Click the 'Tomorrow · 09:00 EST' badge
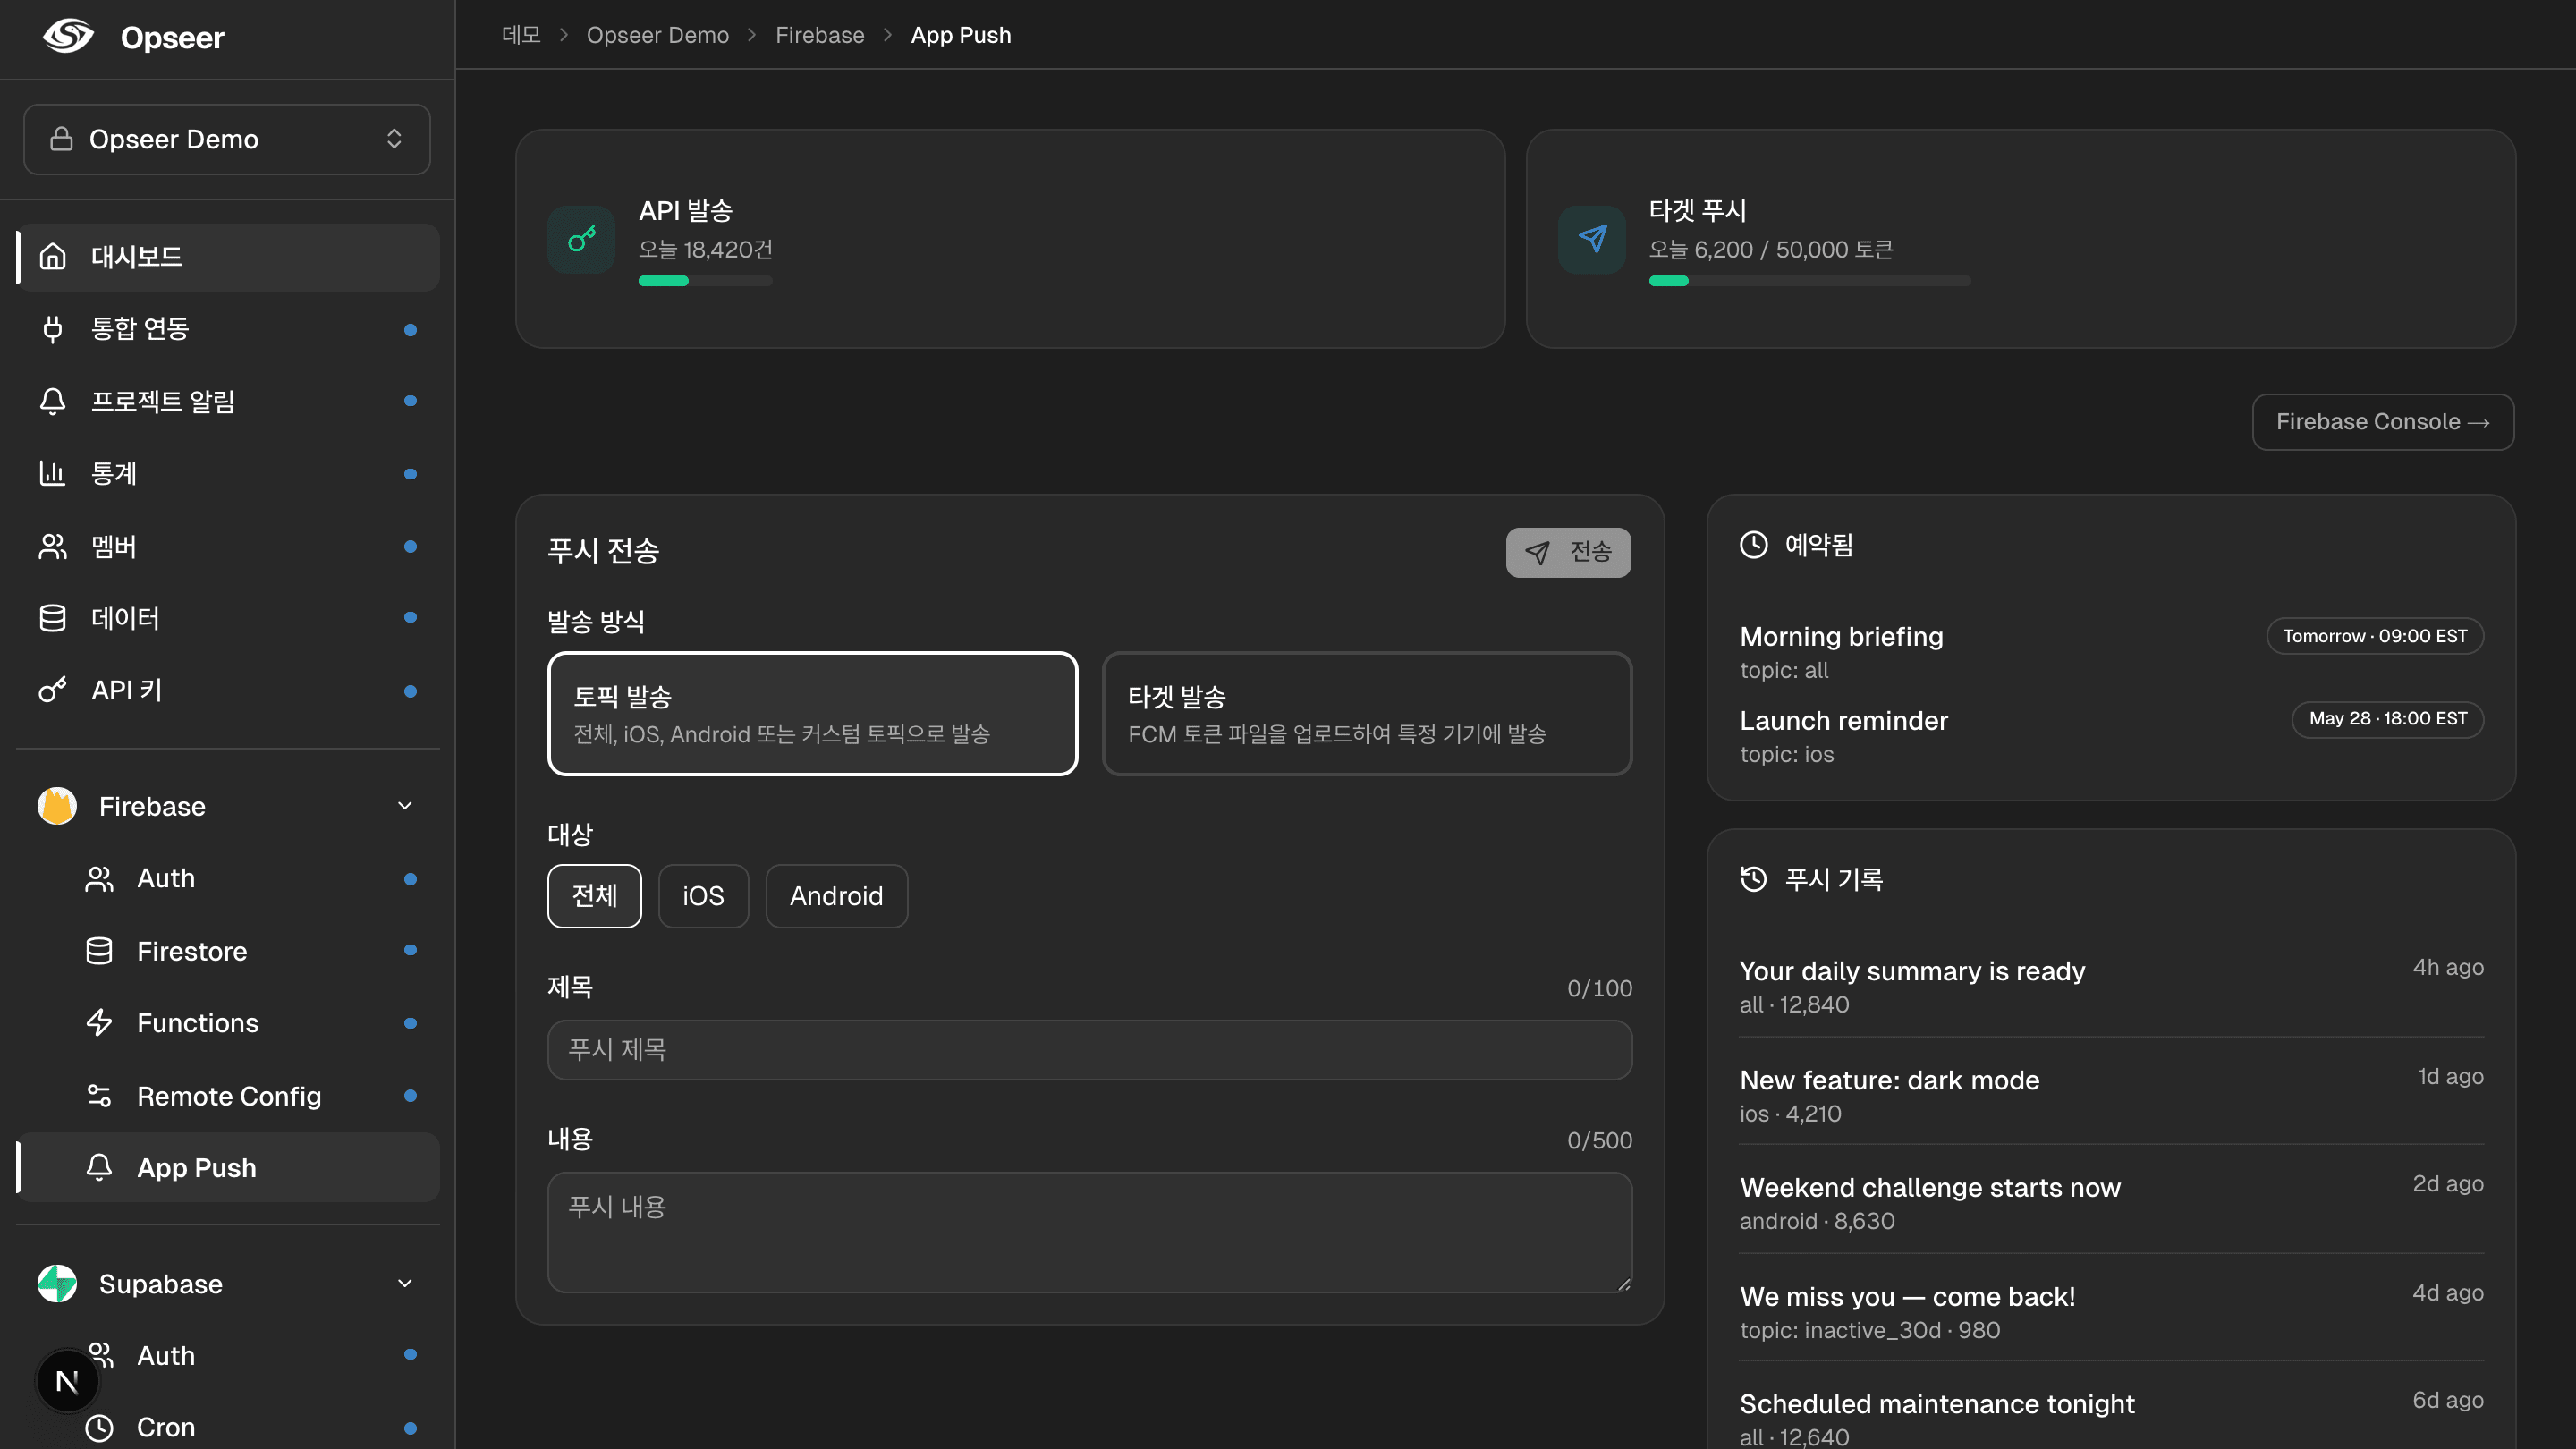The height and width of the screenshot is (1449, 2576). [2375, 636]
